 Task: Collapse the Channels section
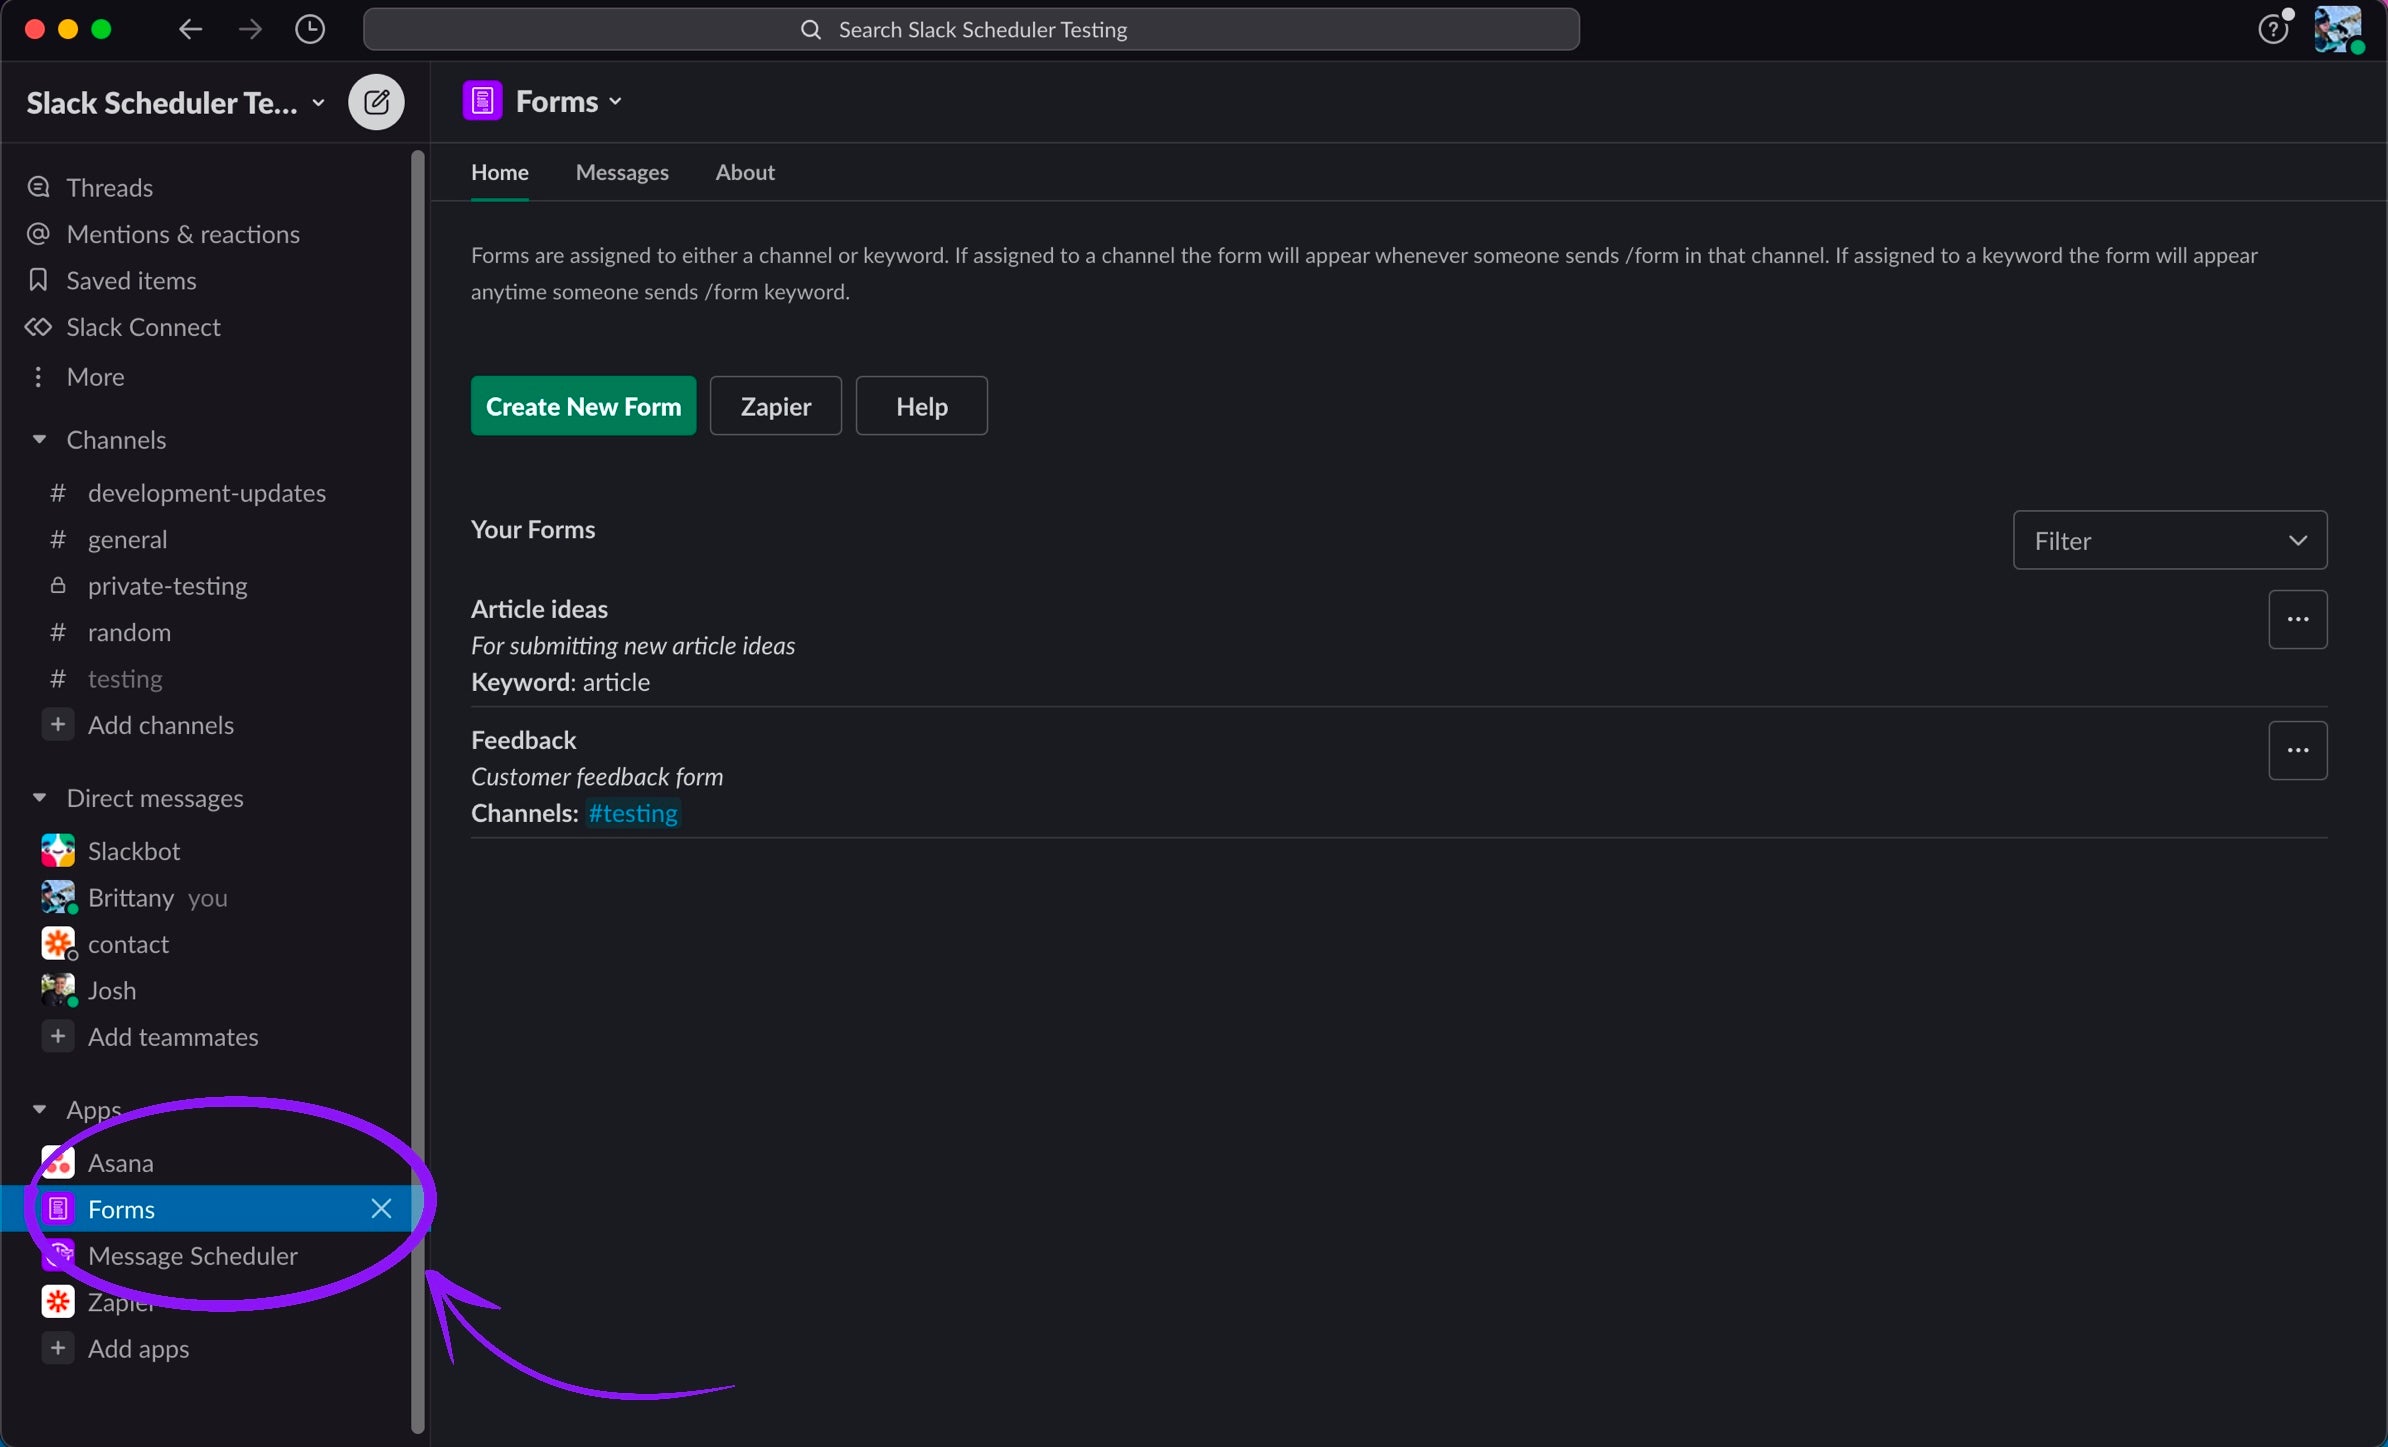(39, 440)
